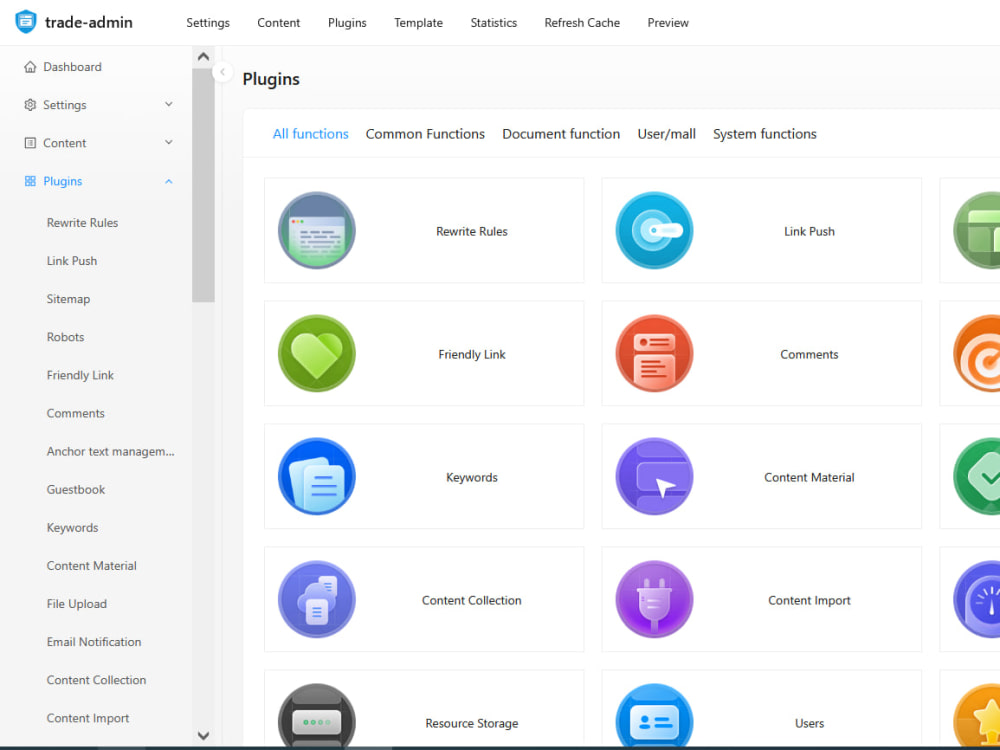The image size is (1000, 750).
Task: Open the green layout plugin icon in the Link Push row
Action: pos(977,231)
